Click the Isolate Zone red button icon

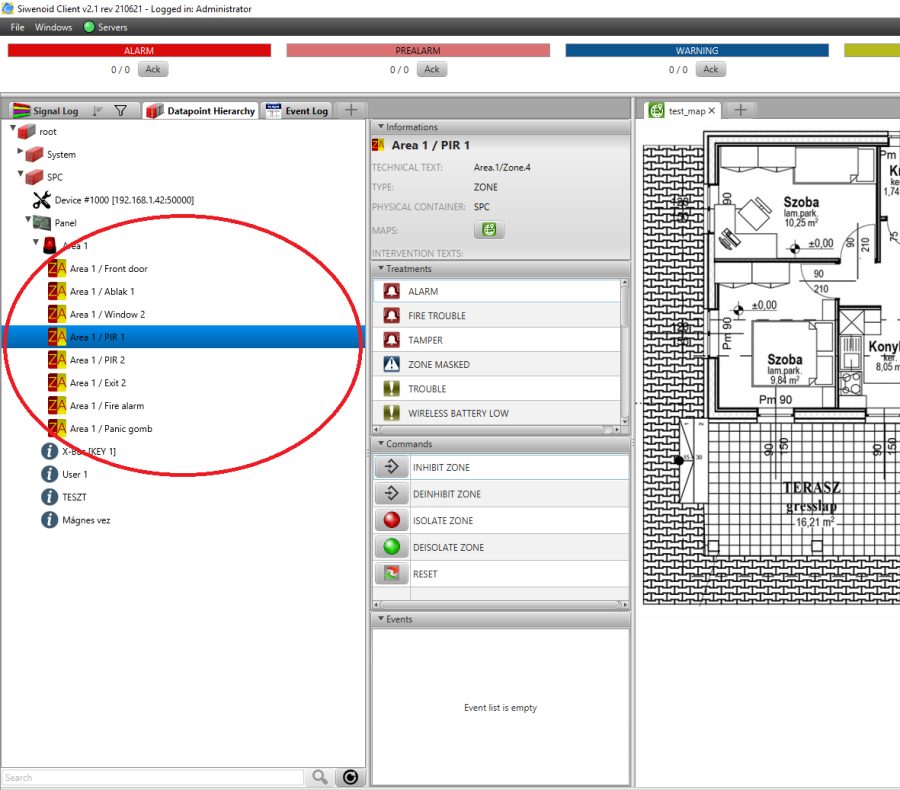[x=392, y=521]
